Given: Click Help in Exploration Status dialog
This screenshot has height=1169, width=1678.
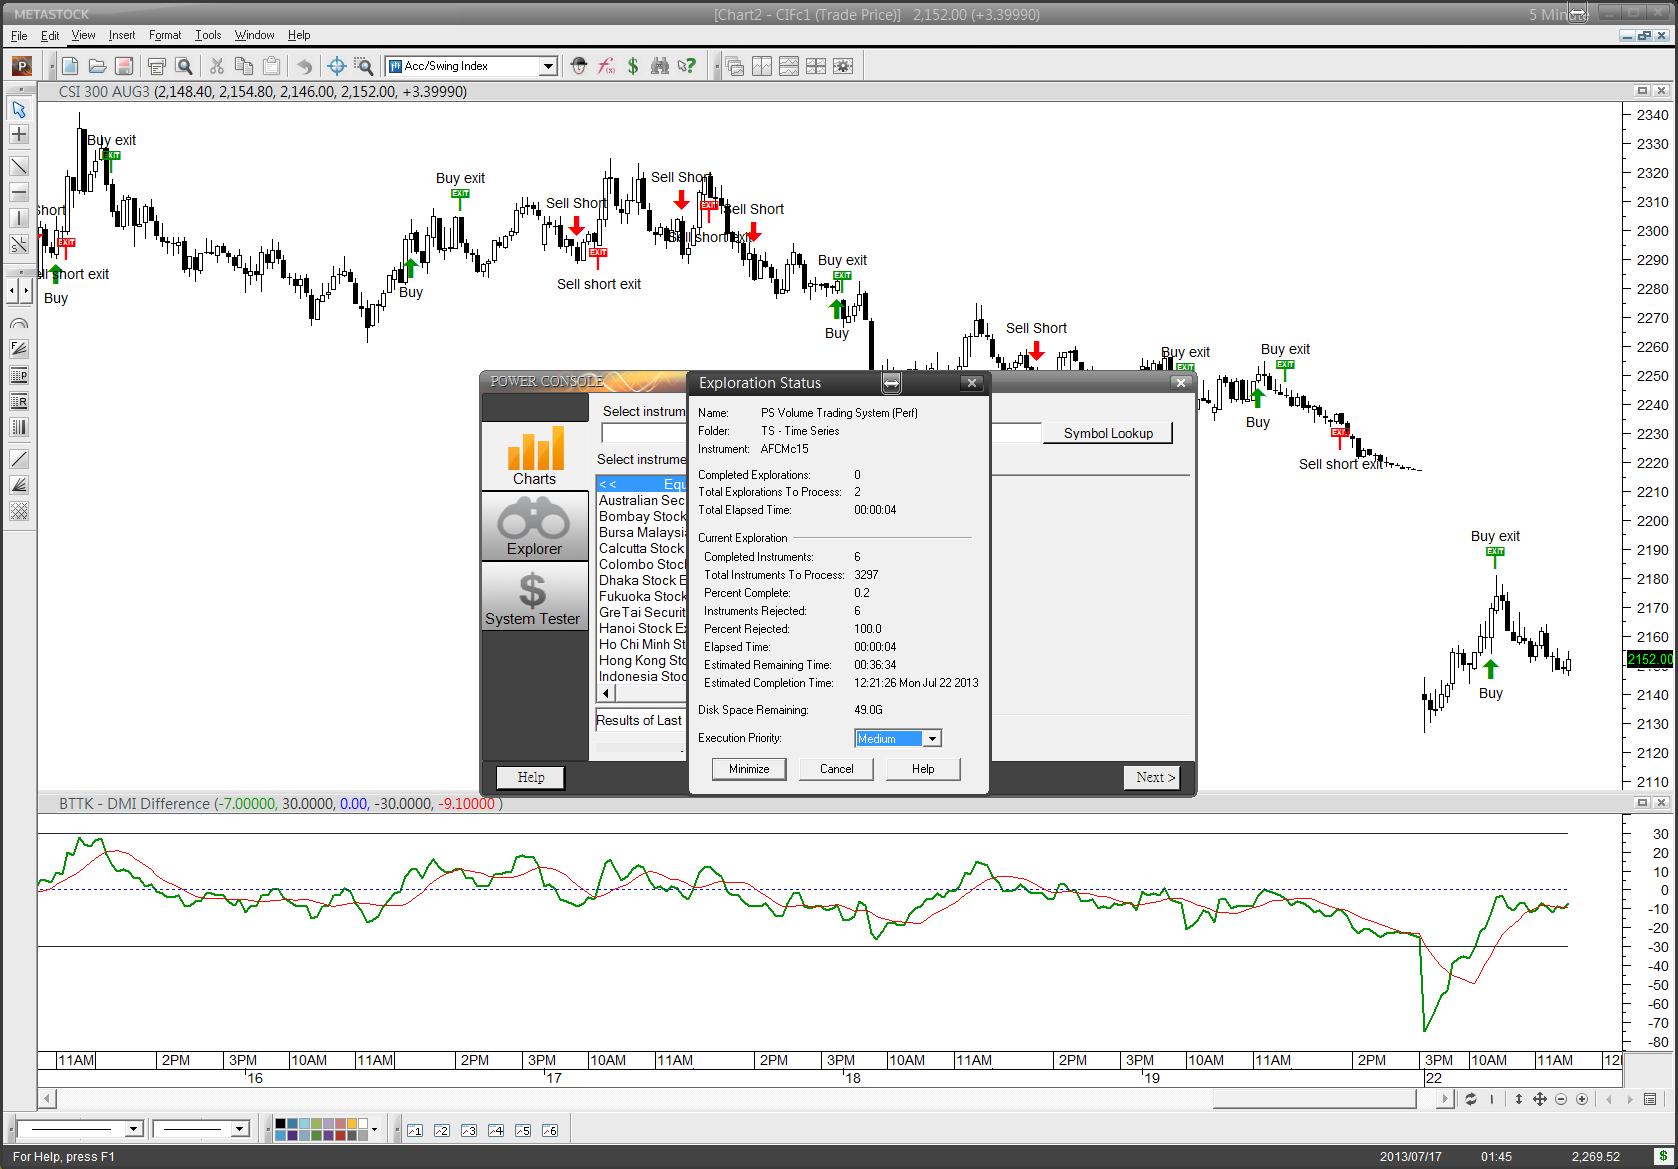Looking at the screenshot, I should [923, 769].
